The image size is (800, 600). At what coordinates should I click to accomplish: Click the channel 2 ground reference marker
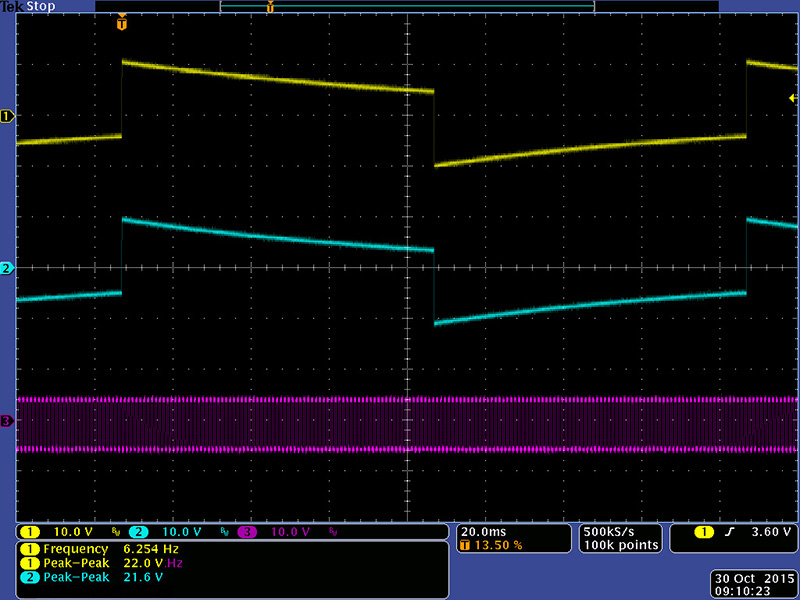pos(8,268)
